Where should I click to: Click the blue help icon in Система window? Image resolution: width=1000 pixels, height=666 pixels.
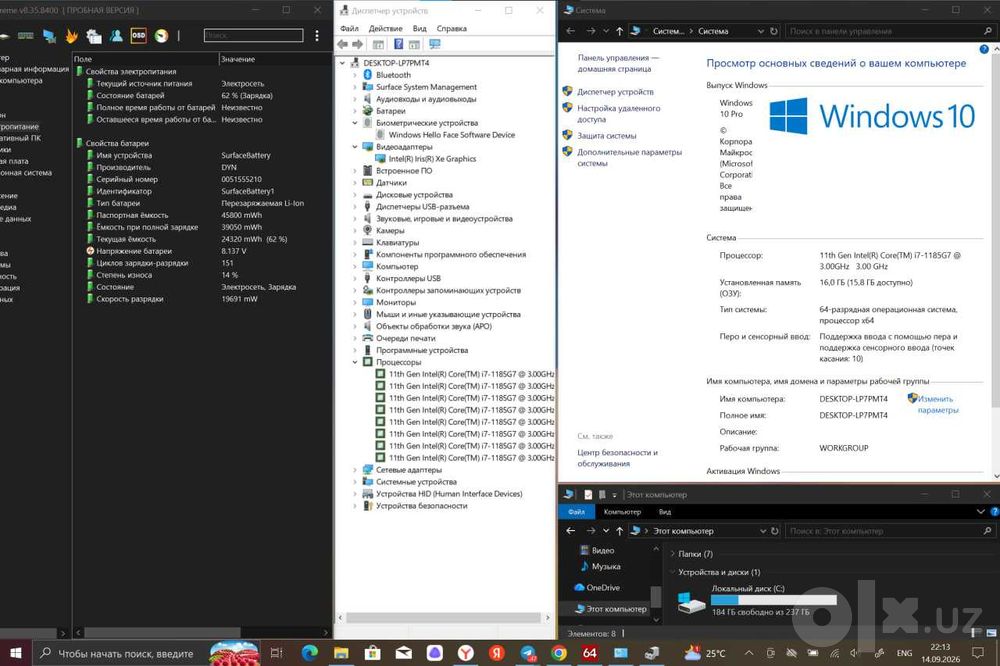pos(983,49)
